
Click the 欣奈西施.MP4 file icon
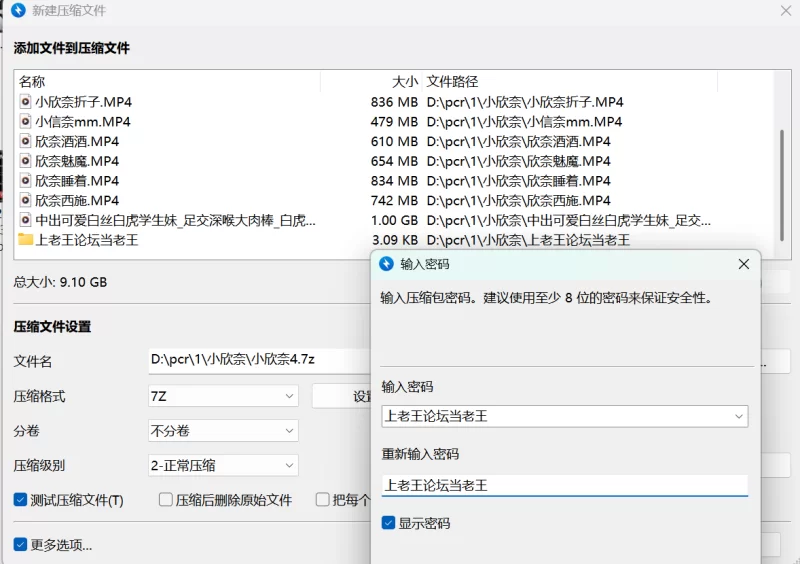(x=25, y=201)
